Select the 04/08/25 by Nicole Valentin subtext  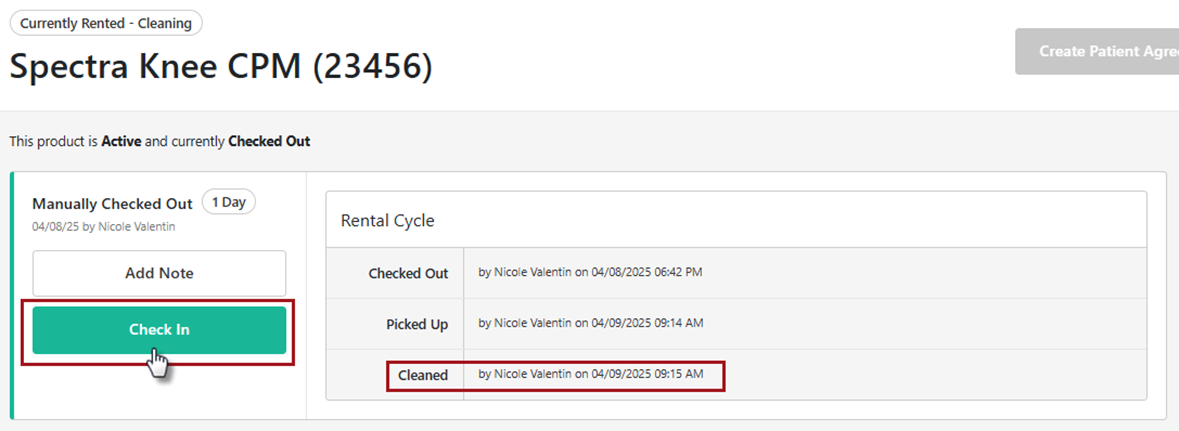click(103, 227)
